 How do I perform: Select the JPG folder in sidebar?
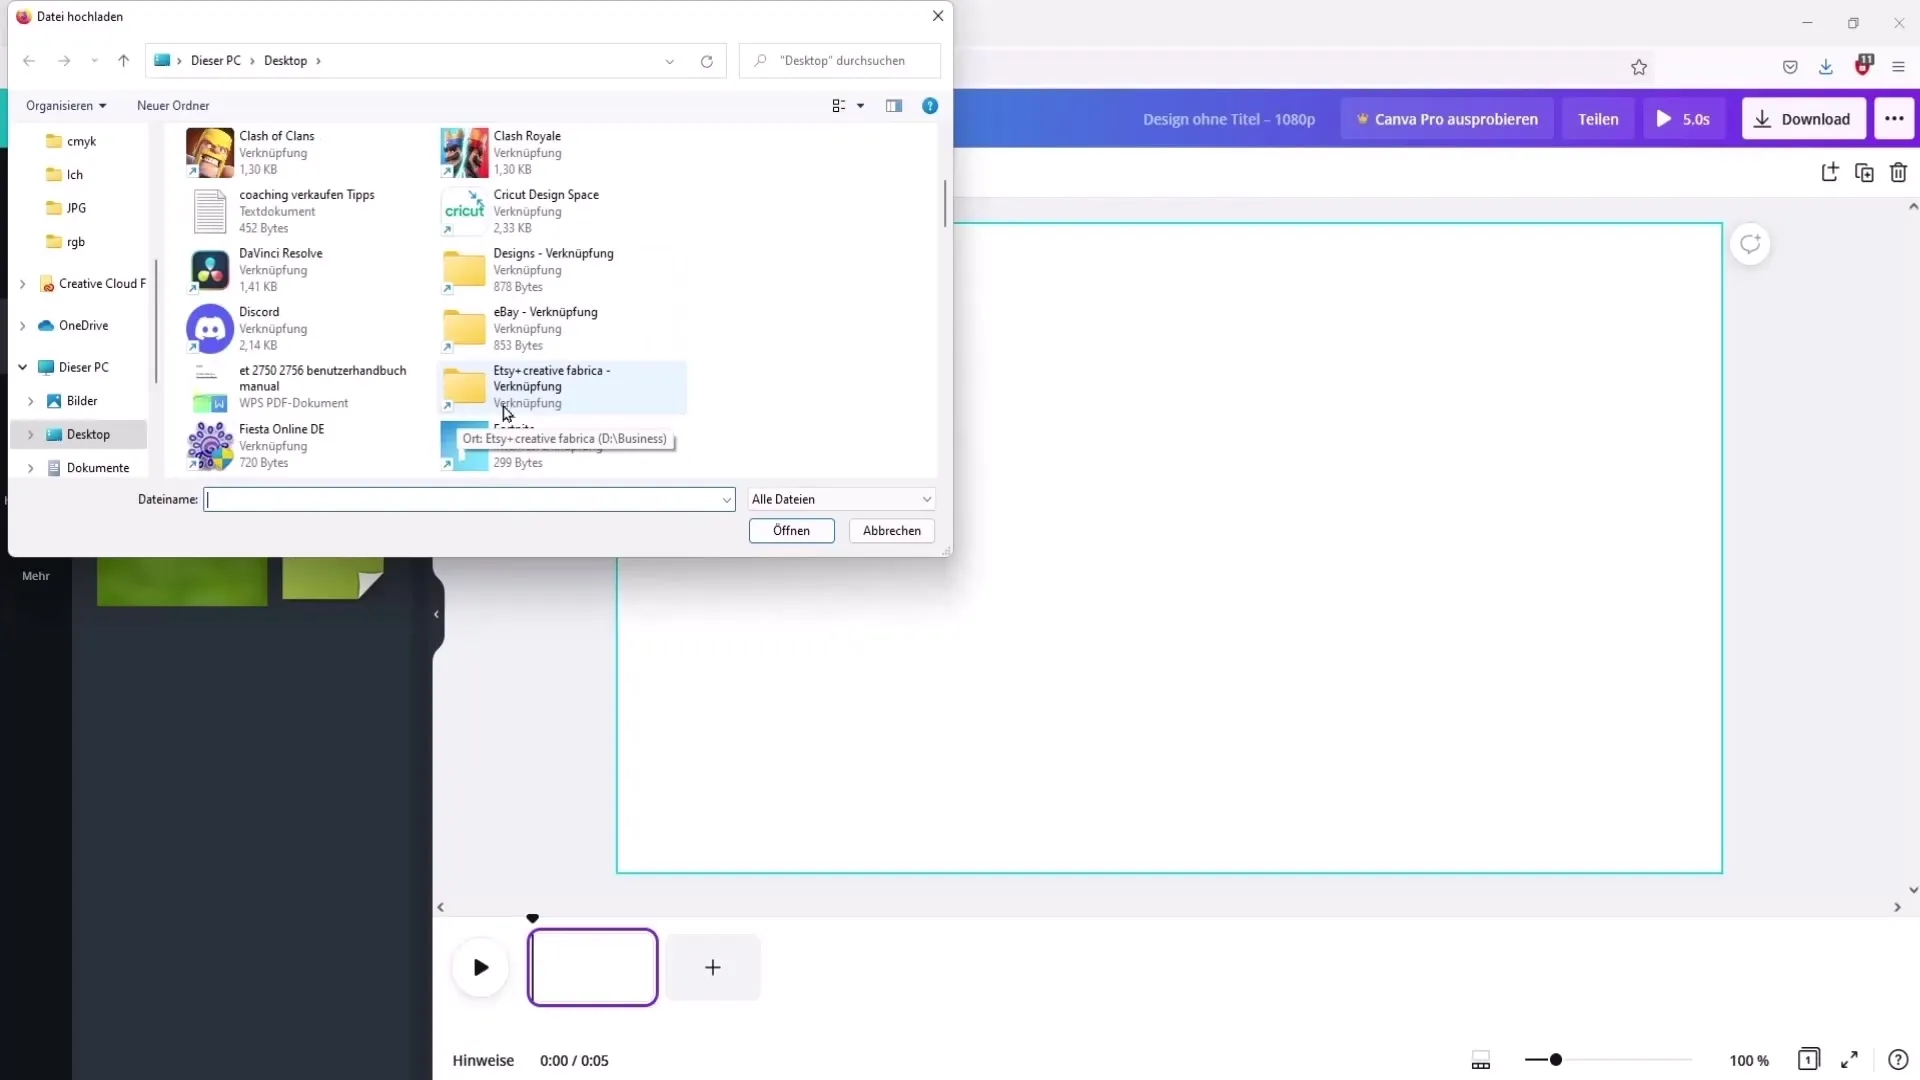pos(76,208)
